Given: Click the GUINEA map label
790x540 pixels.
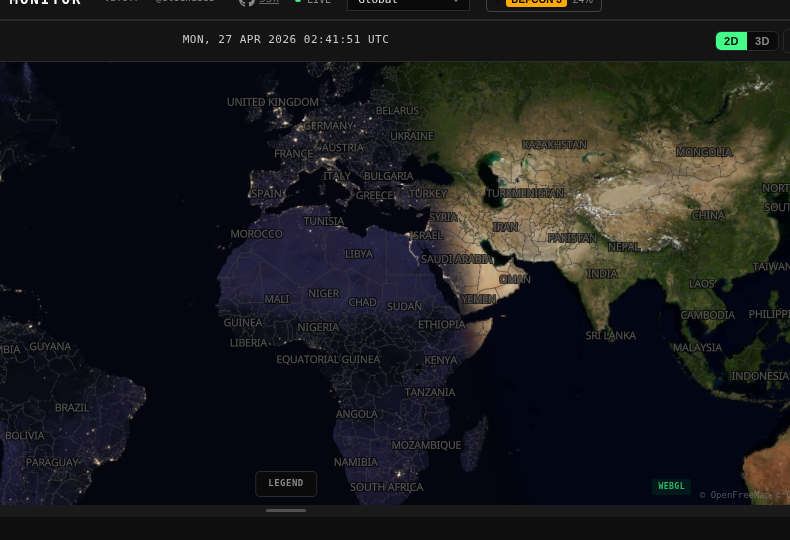Looking at the screenshot, I should (x=243, y=323).
